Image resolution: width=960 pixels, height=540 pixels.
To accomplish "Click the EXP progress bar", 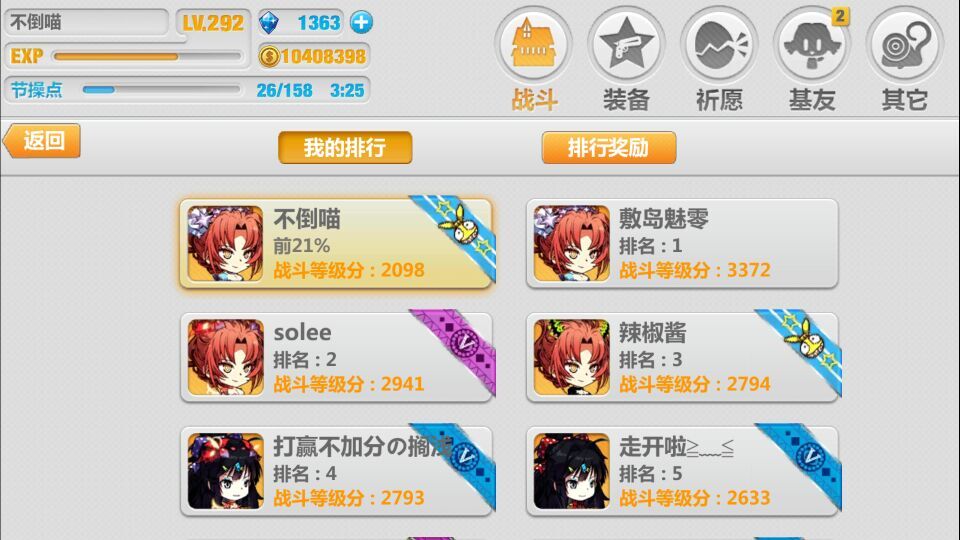I will 147,56.
